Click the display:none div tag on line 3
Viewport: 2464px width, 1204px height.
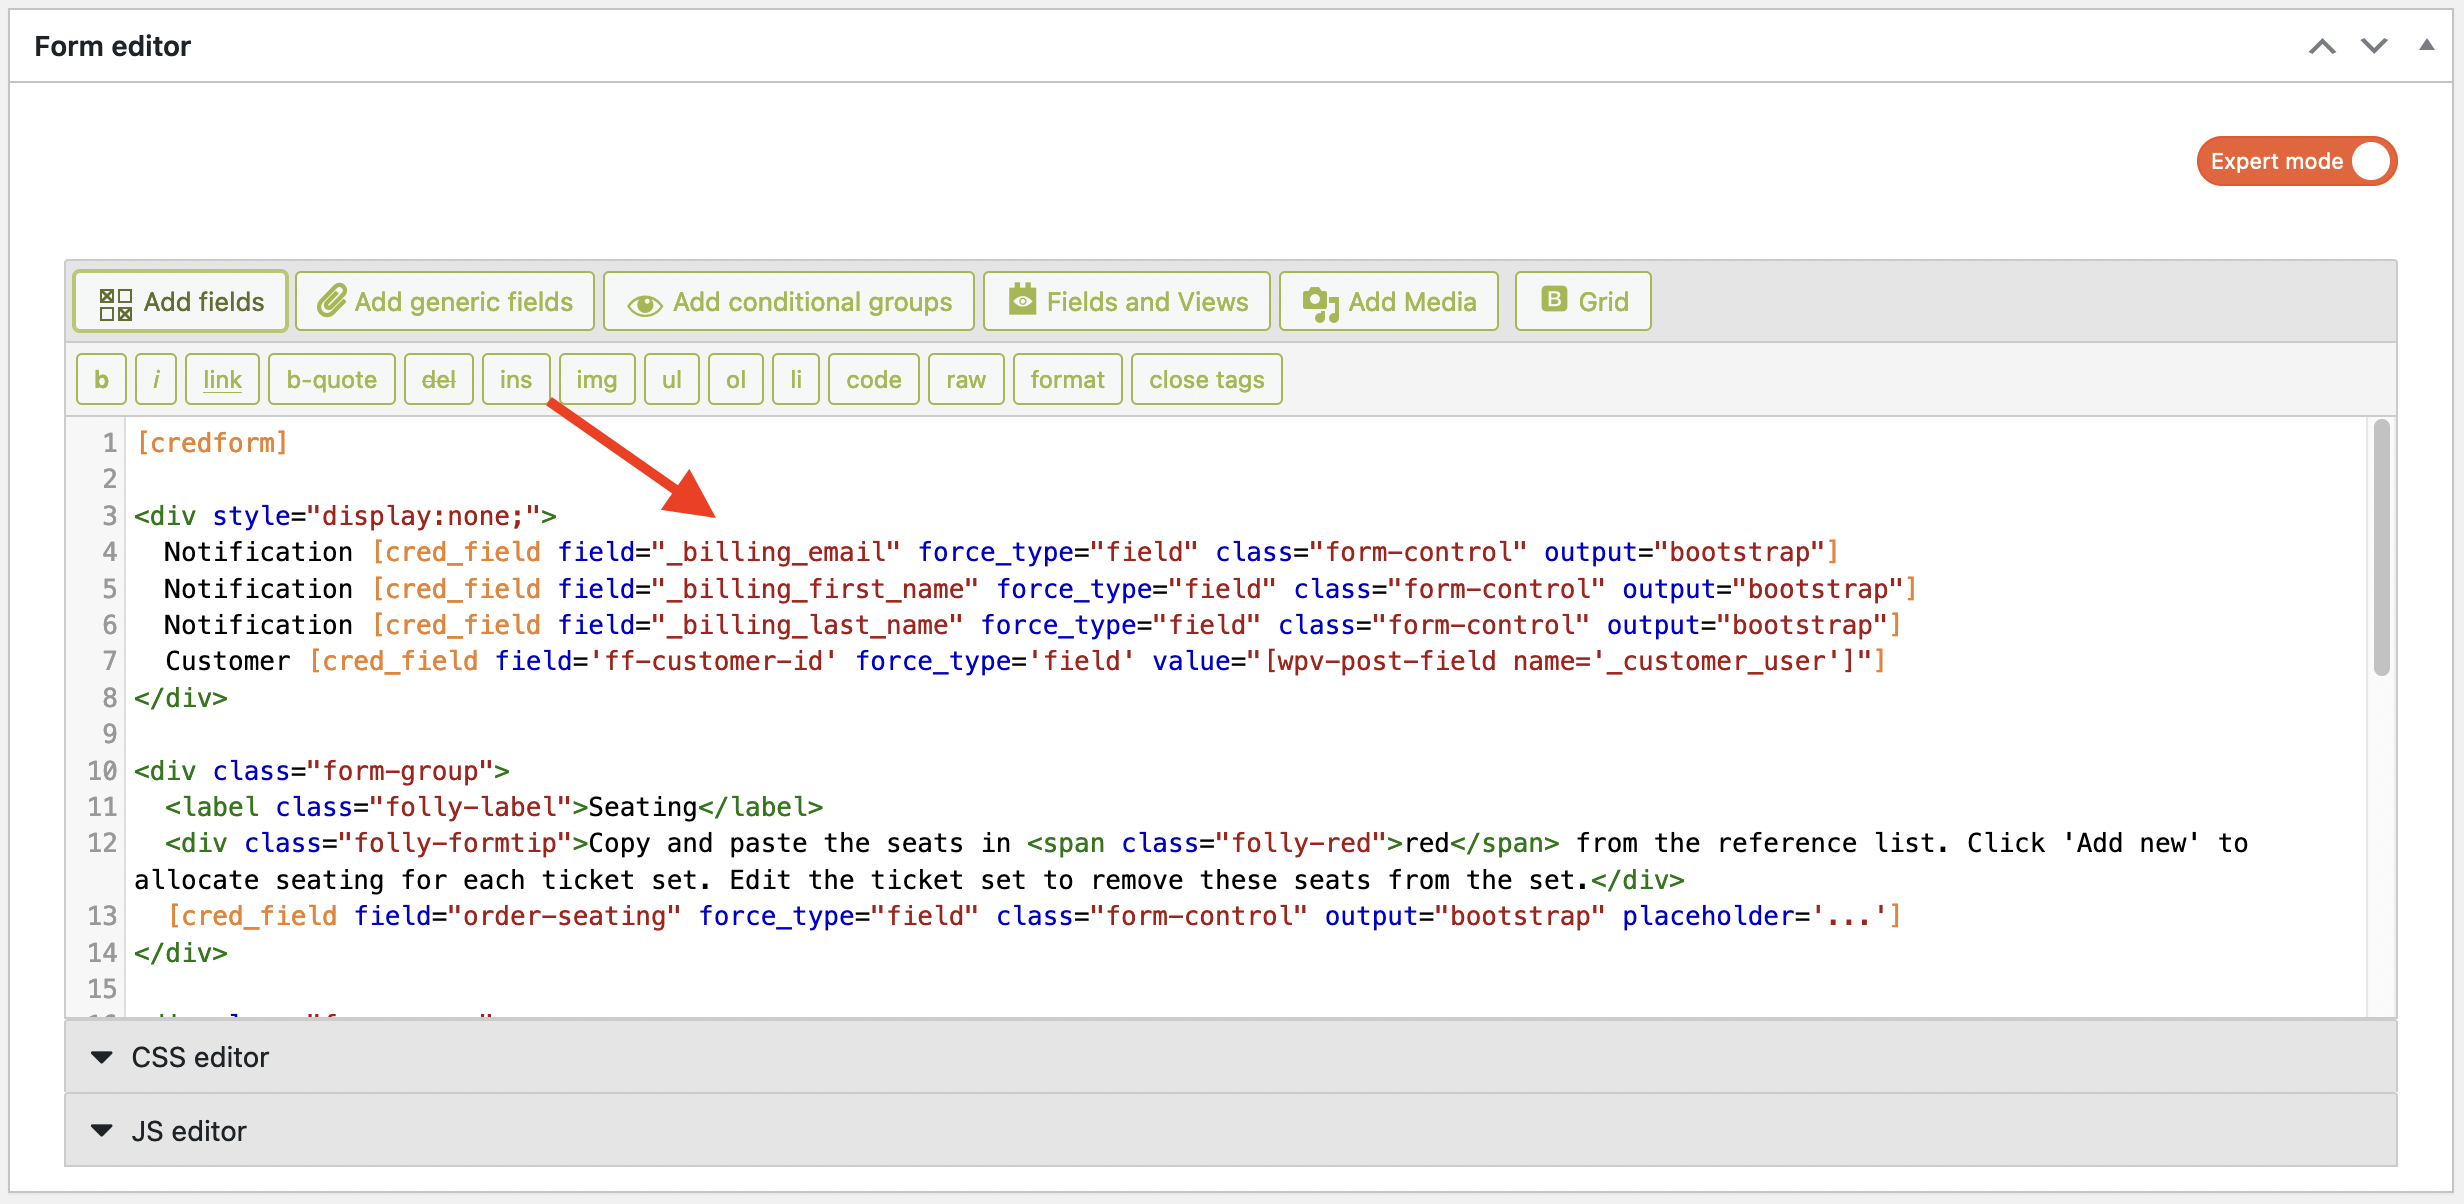coord(345,516)
